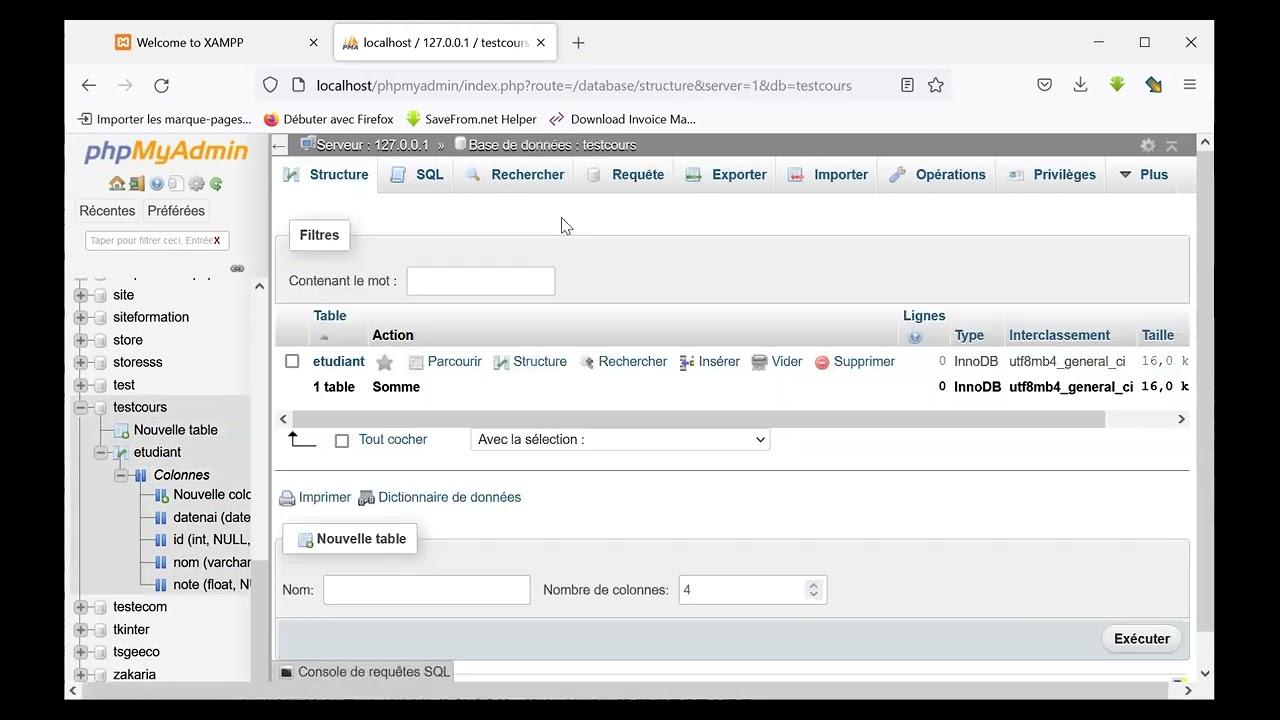The image size is (1280, 720).
Task: Expand the testecom database node
Action: coord(81,608)
